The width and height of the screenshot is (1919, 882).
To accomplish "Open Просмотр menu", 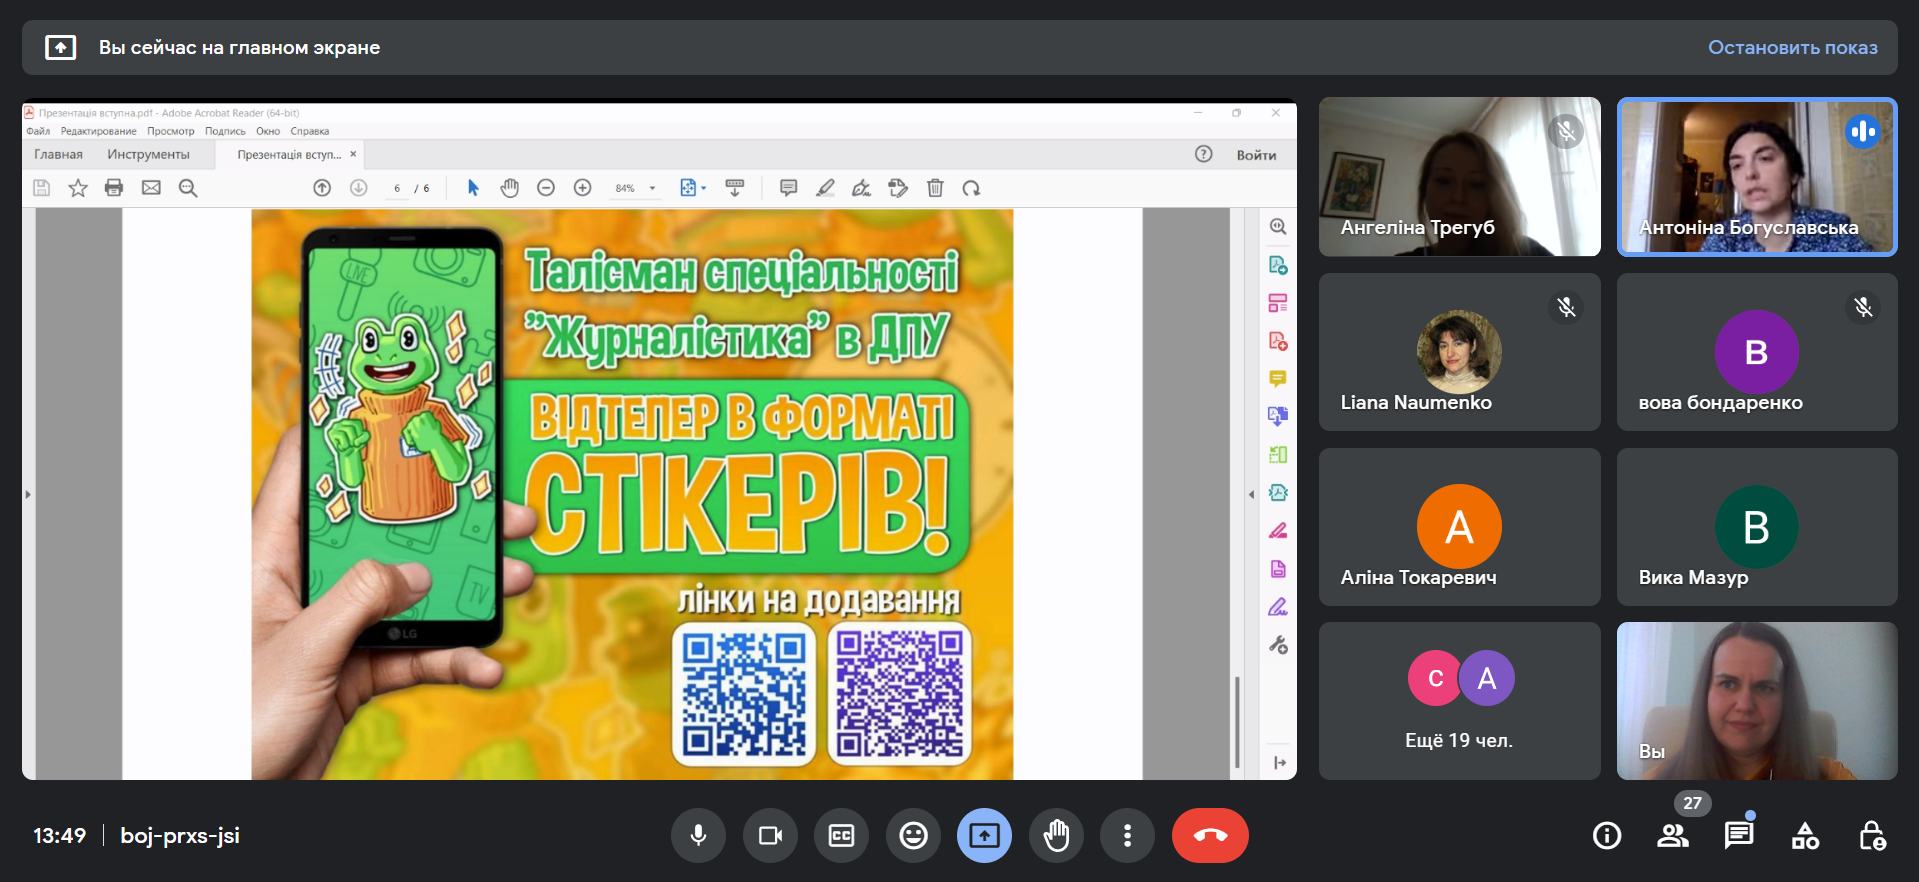I will pos(171,131).
